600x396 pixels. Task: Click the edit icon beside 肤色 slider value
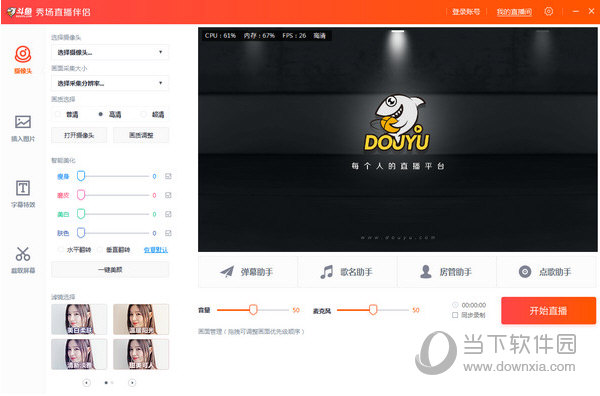click(168, 233)
